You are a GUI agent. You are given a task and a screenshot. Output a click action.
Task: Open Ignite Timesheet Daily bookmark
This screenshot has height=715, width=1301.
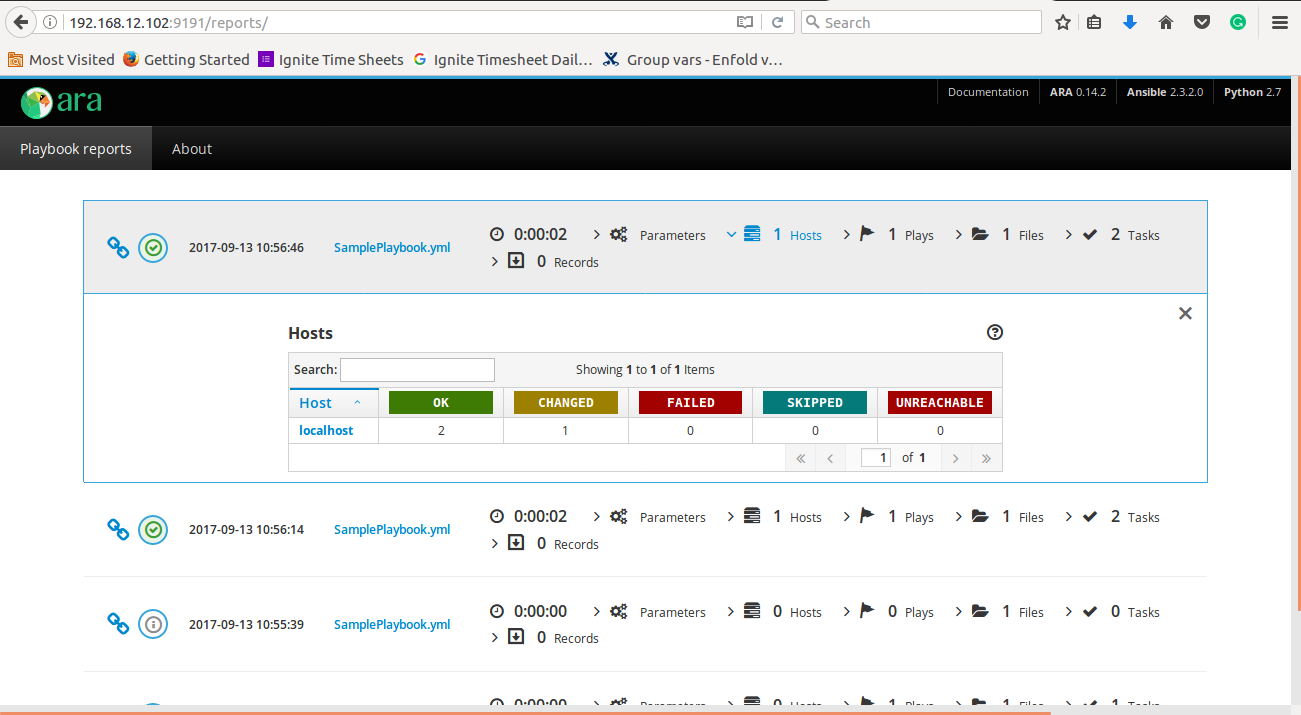click(x=502, y=60)
